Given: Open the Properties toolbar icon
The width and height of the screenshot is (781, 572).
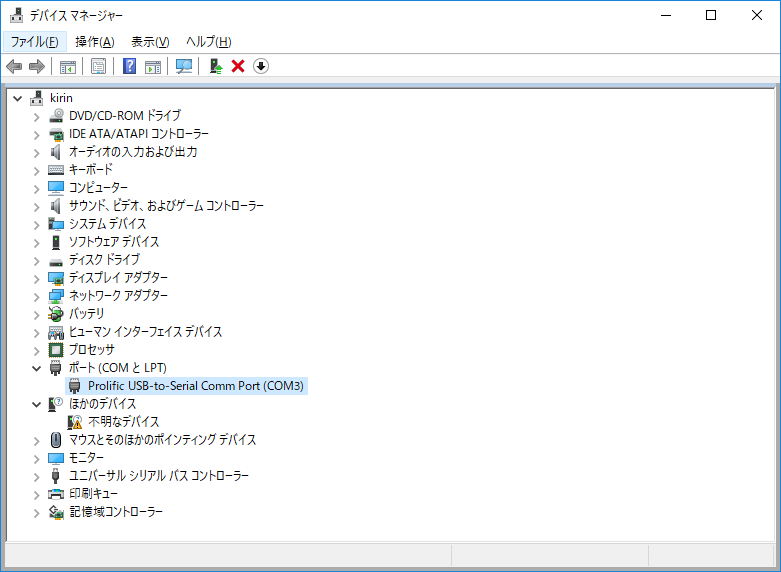Looking at the screenshot, I should tap(99, 66).
